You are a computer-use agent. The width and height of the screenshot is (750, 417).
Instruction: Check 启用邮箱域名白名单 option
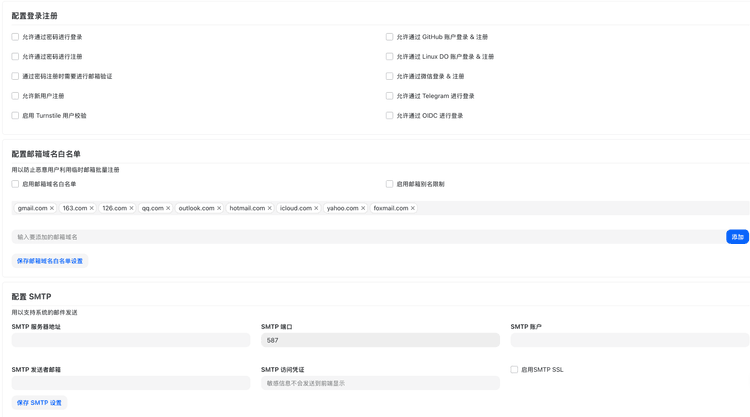(x=15, y=184)
